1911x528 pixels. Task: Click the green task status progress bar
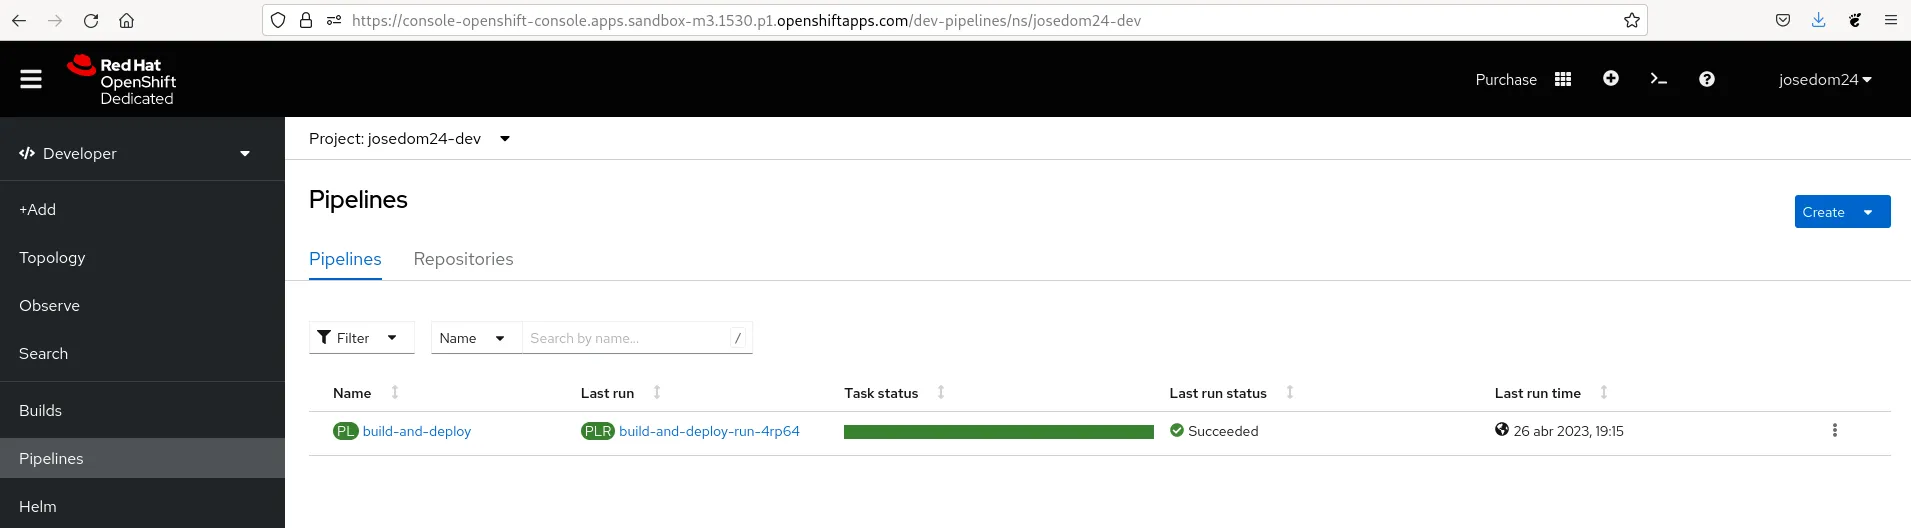(x=998, y=432)
